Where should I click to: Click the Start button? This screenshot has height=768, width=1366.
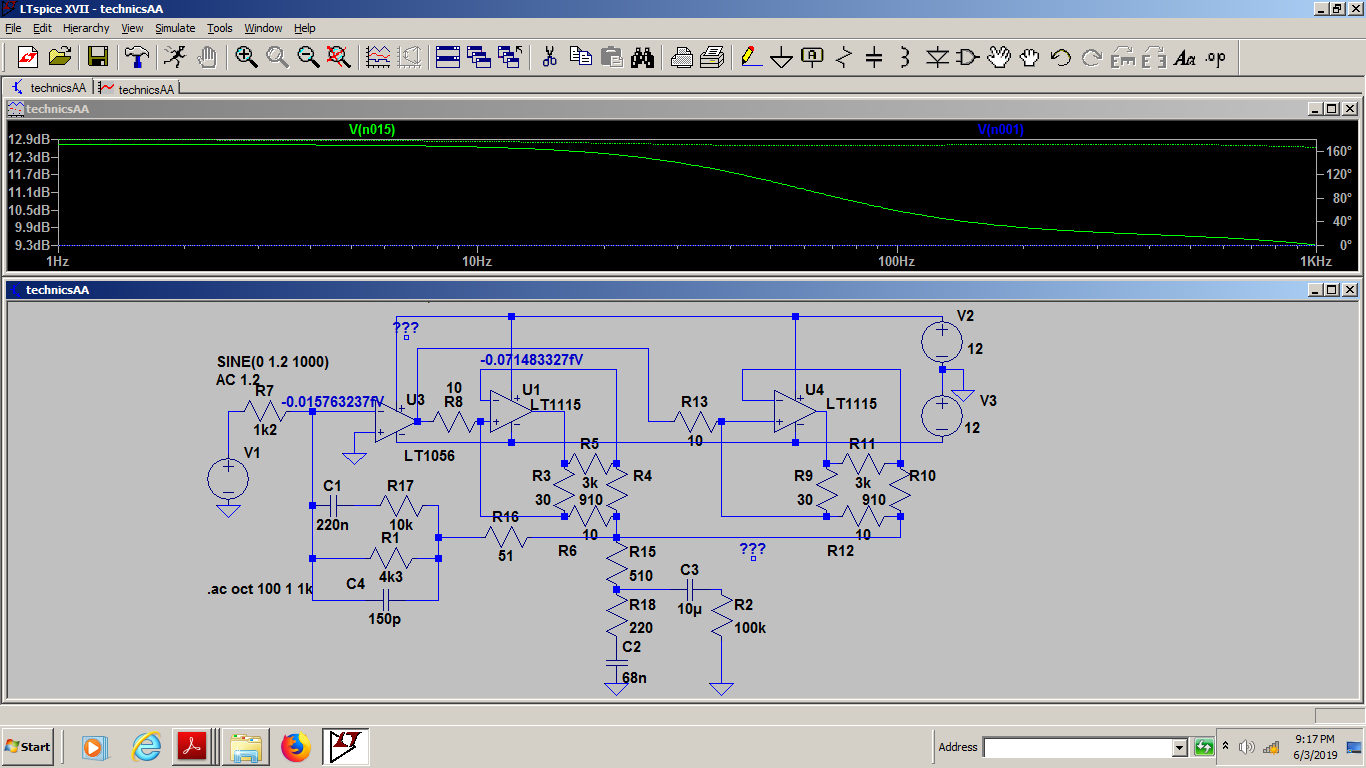click(x=28, y=746)
